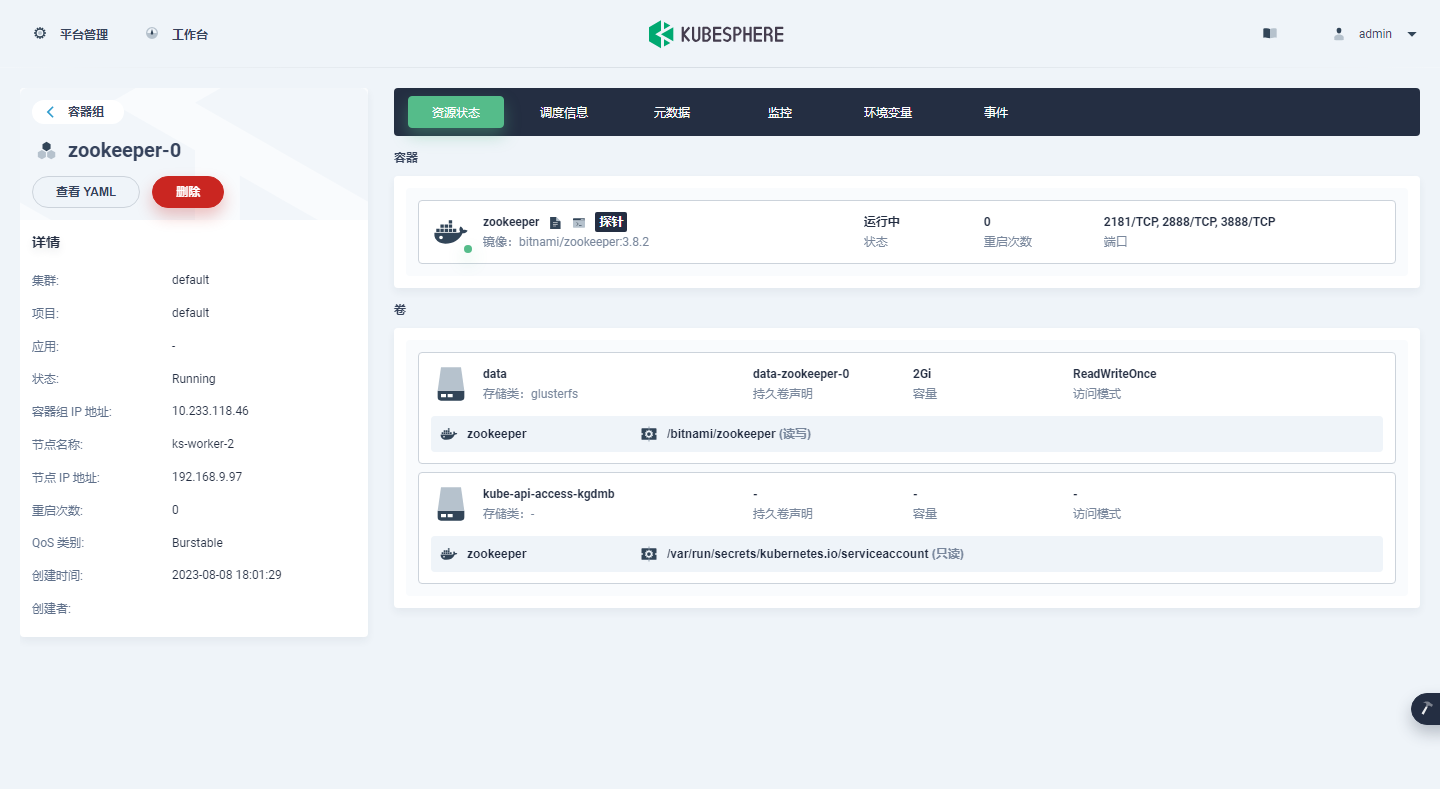Click container group IP 10.233.118.46
Image resolution: width=1440 pixels, height=789 pixels.
point(210,411)
